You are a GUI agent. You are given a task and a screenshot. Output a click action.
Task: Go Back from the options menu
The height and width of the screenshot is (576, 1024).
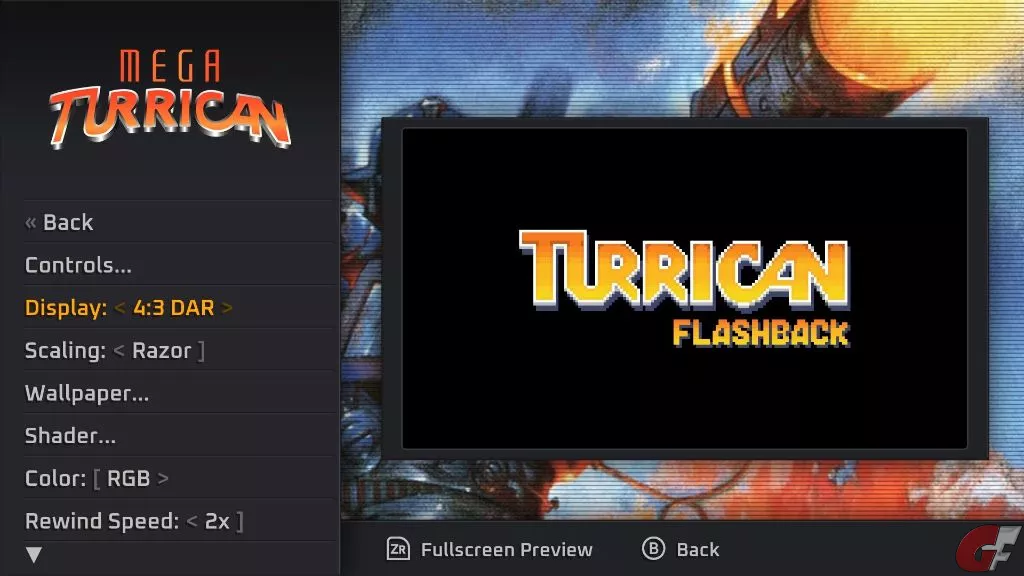click(x=178, y=222)
